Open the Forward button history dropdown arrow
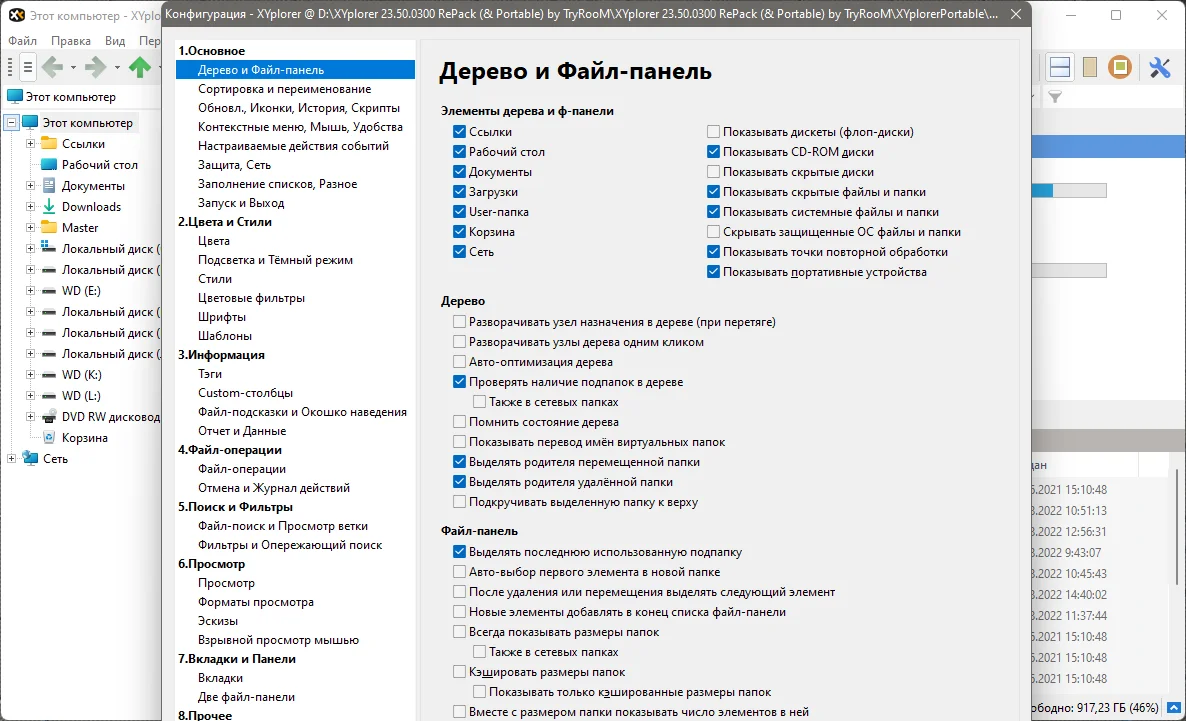The height and width of the screenshot is (721, 1186). (117, 67)
